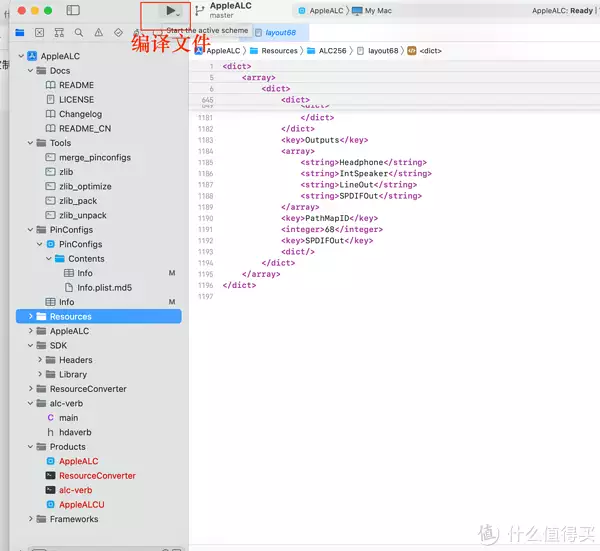Image resolution: width=600 pixels, height=551 pixels.
Task: Expand the Library folder
Action: coord(40,374)
